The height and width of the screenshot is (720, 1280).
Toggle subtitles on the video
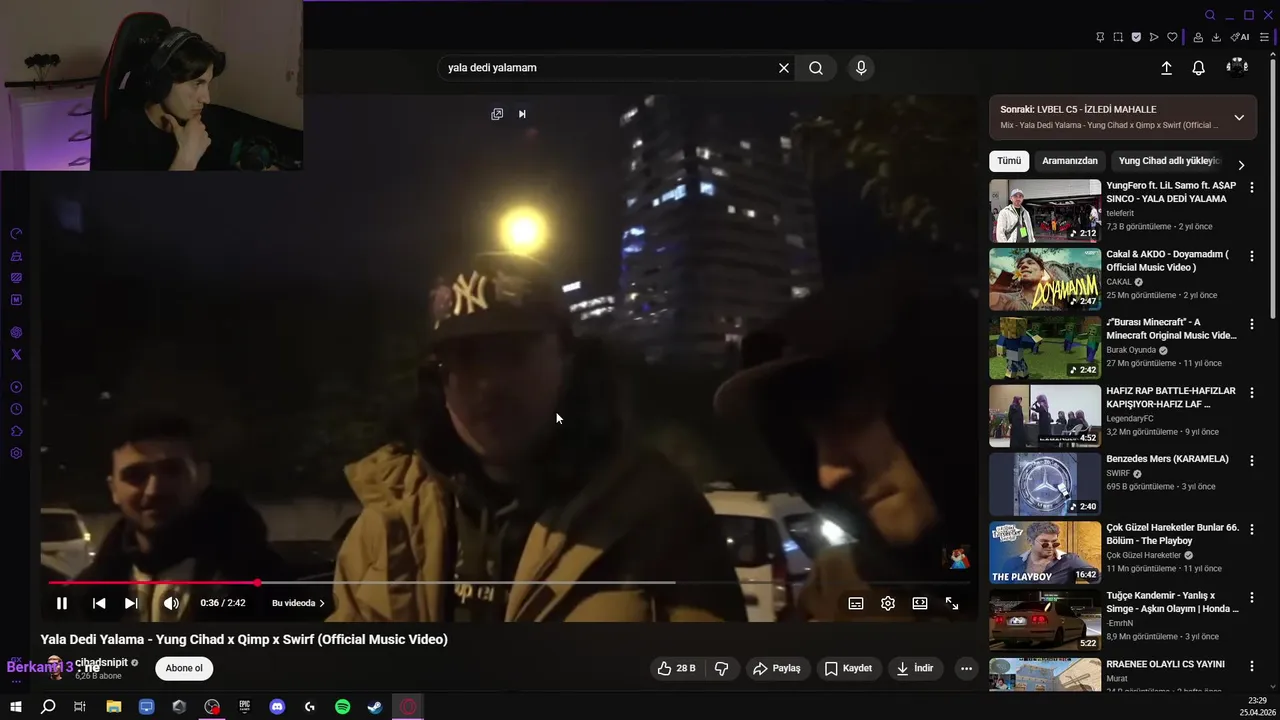(856, 603)
